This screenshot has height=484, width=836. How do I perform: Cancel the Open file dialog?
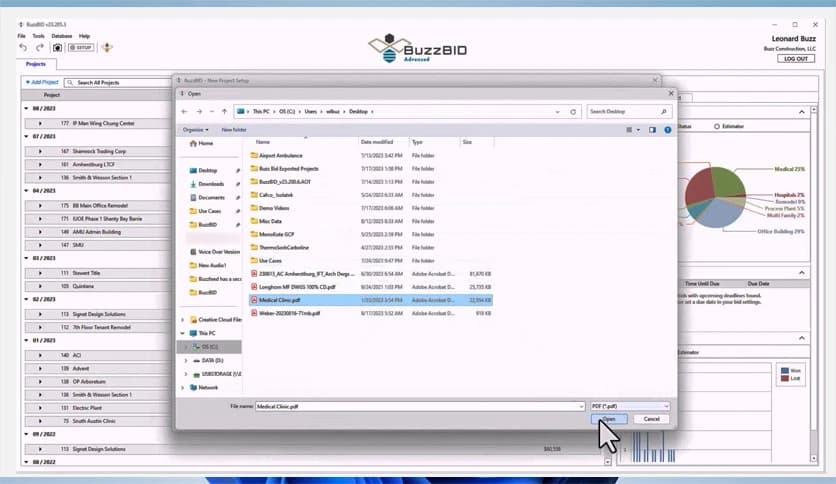coord(652,419)
